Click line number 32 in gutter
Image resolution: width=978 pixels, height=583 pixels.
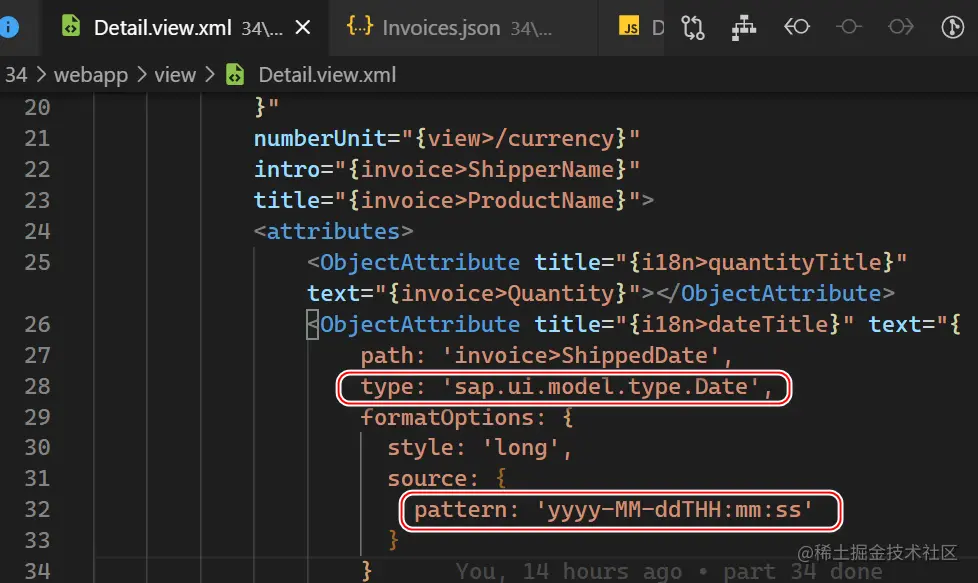click(x=37, y=510)
